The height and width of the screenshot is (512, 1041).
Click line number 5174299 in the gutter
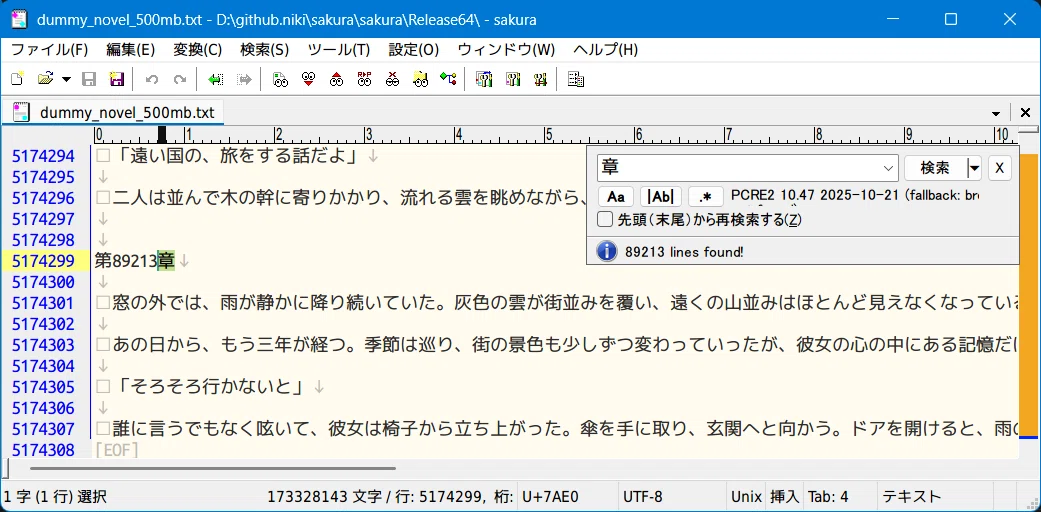pyautogui.click(x=43, y=261)
